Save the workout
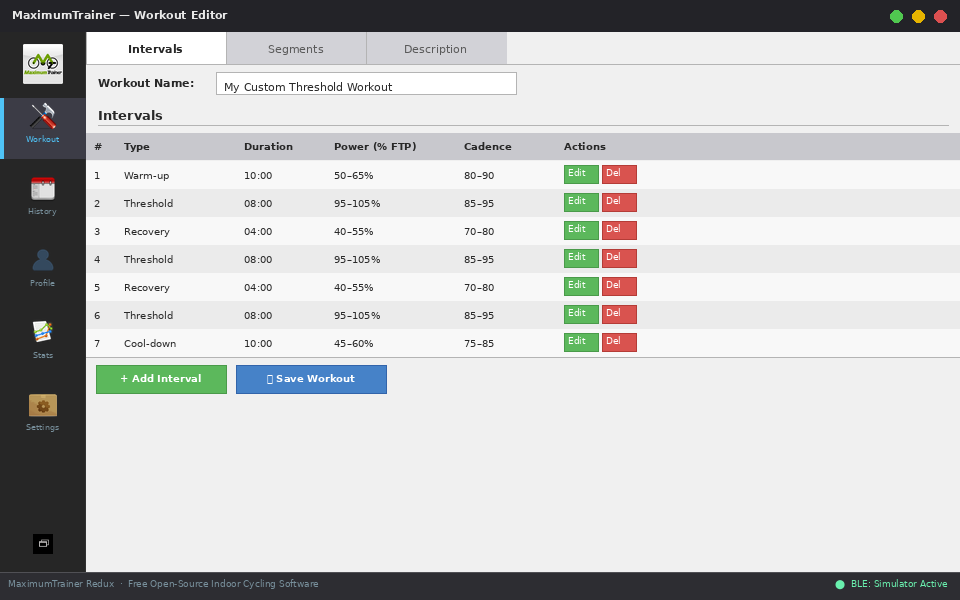Viewport: 960px width, 600px height. click(x=311, y=379)
